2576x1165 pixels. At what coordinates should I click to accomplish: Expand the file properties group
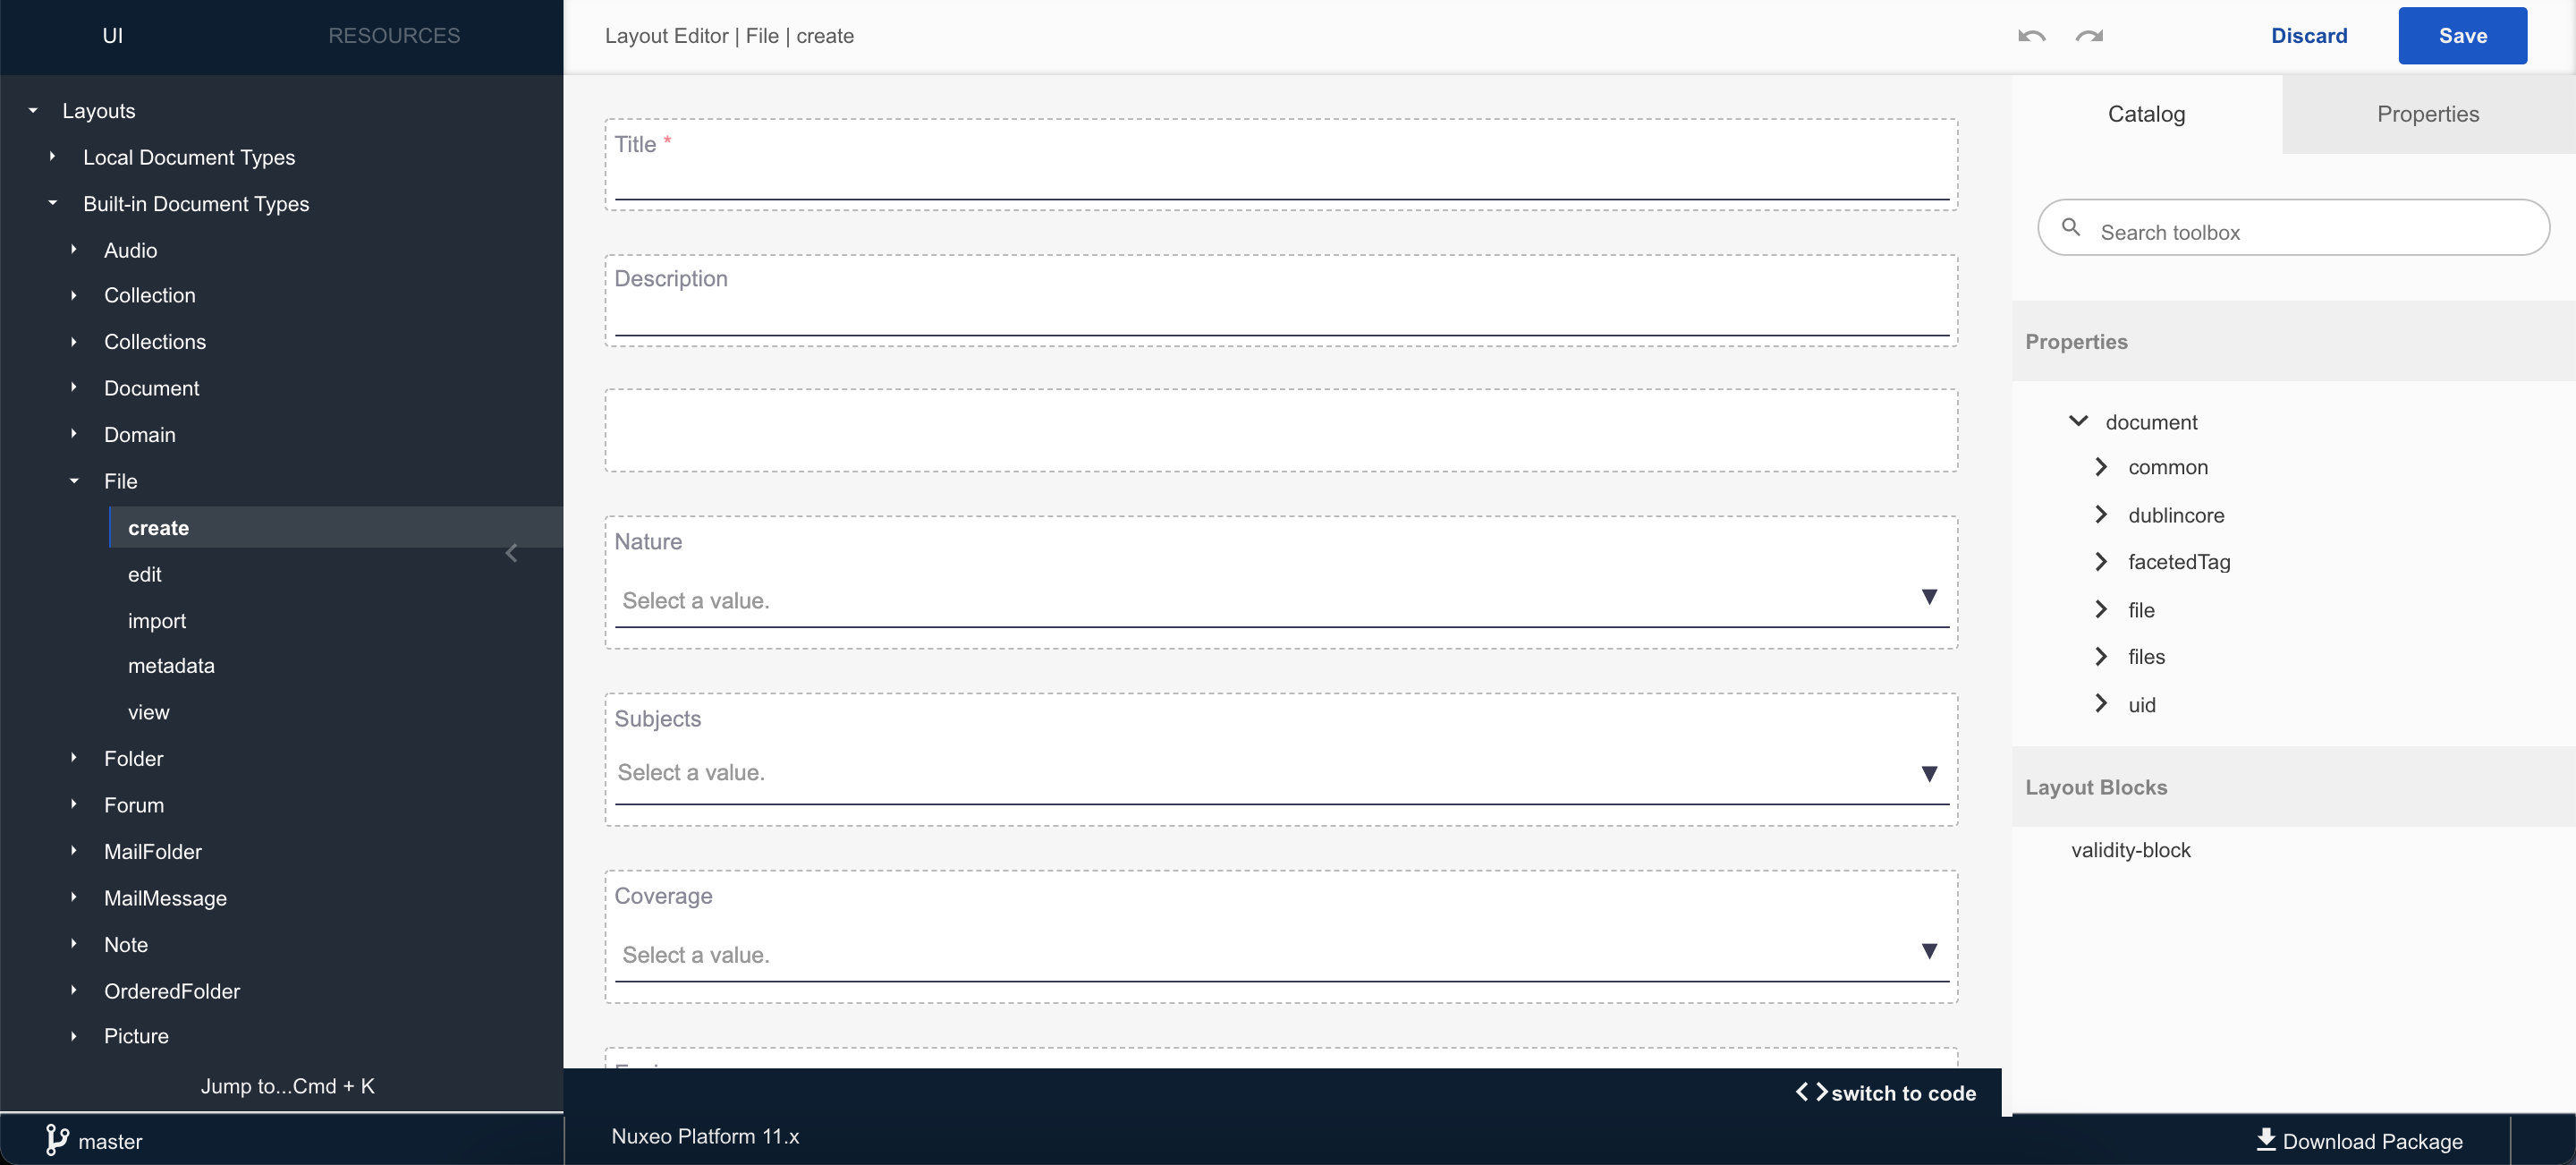click(x=2101, y=609)
